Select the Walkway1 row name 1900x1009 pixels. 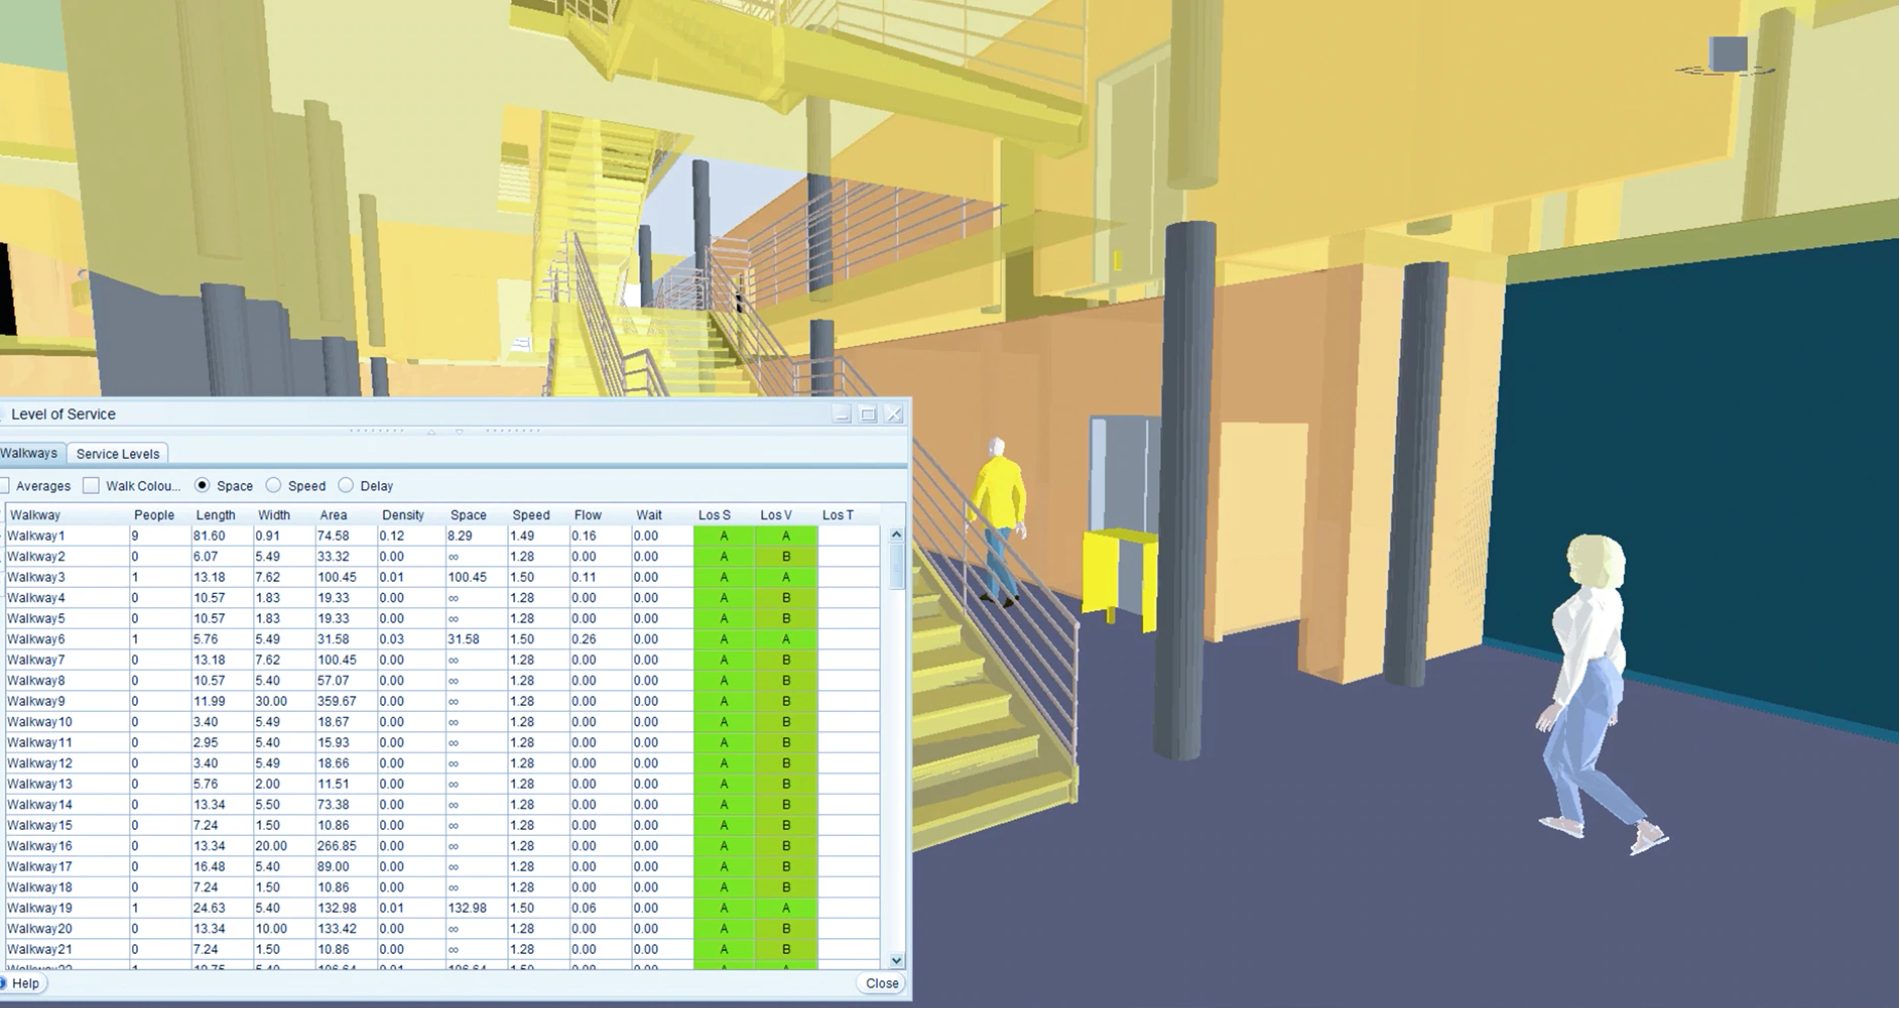point(36,536)
